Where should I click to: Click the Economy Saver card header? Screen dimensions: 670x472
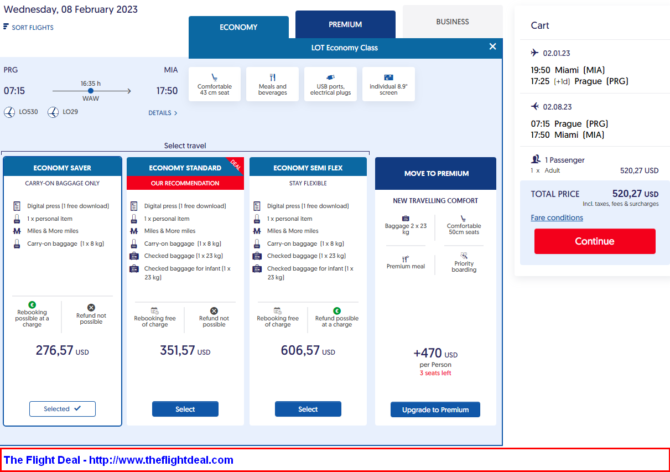coord(62,167)
